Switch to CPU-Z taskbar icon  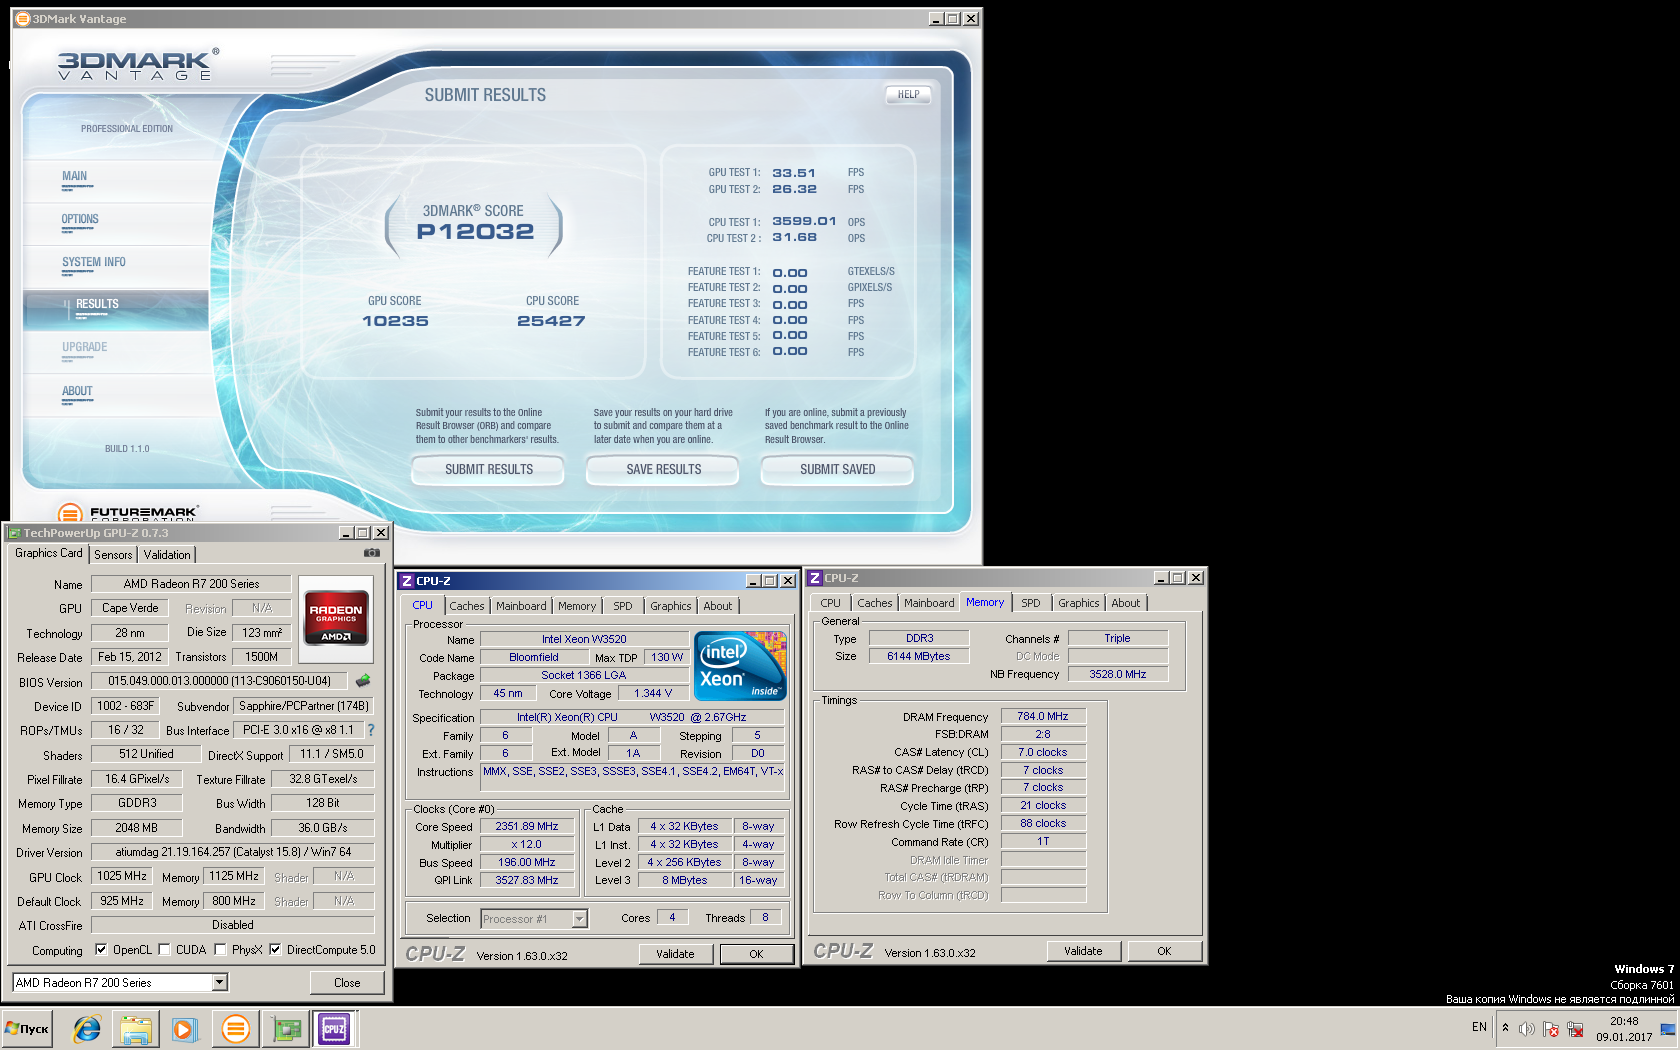(335, 1028)
